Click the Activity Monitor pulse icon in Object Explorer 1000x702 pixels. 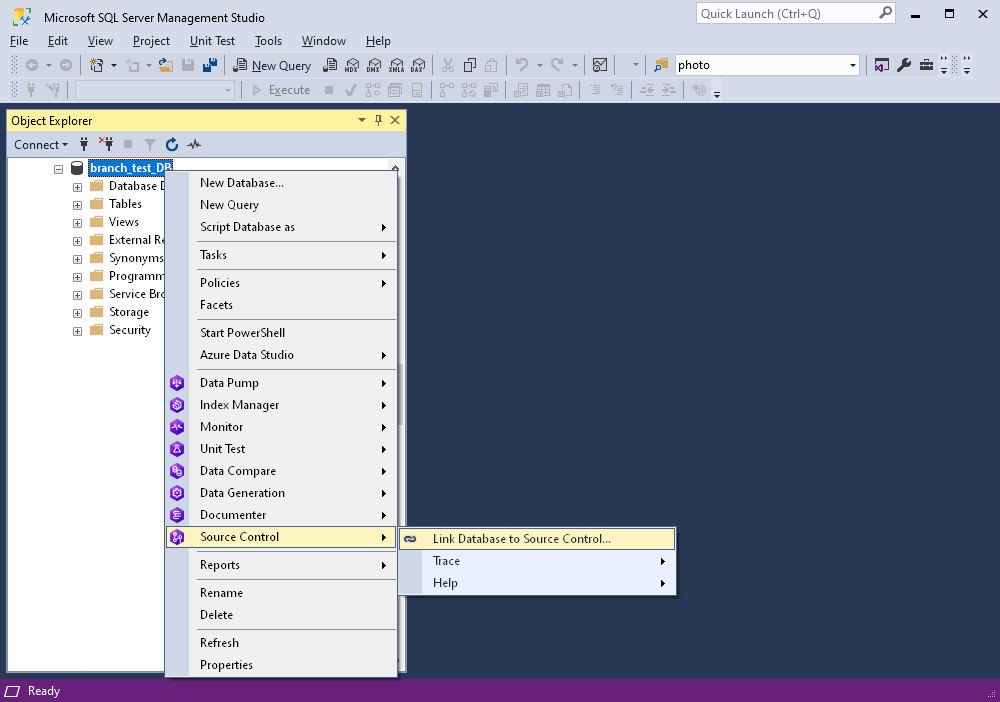pos(194,145)
